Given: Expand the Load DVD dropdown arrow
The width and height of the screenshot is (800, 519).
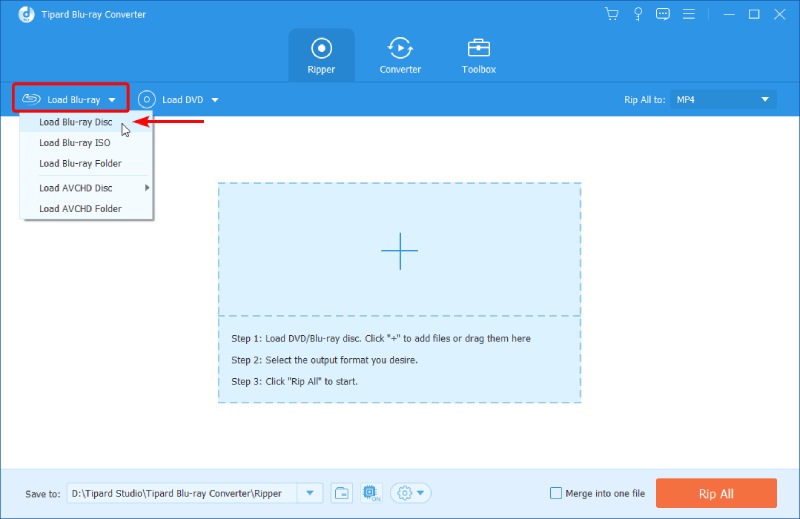Looking at the screenshot, I should pyautogui.click(x=215, y=100).
